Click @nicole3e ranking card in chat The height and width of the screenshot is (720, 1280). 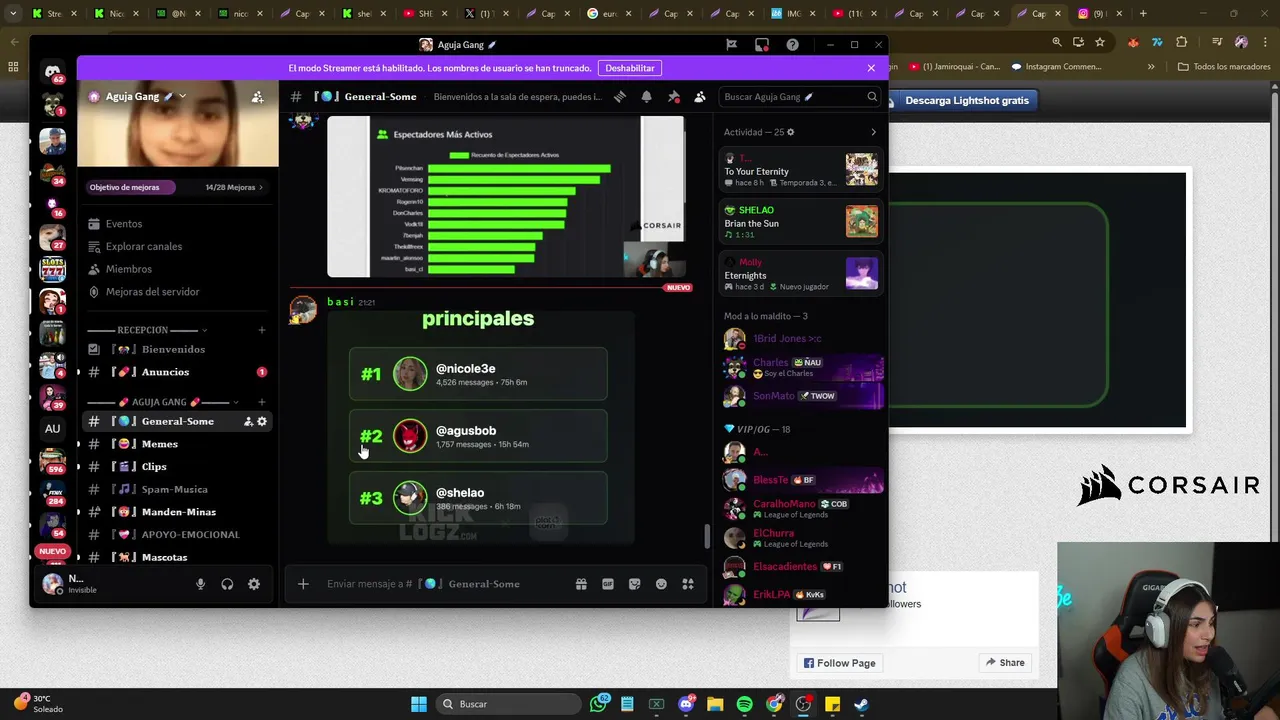click(478, 374)
